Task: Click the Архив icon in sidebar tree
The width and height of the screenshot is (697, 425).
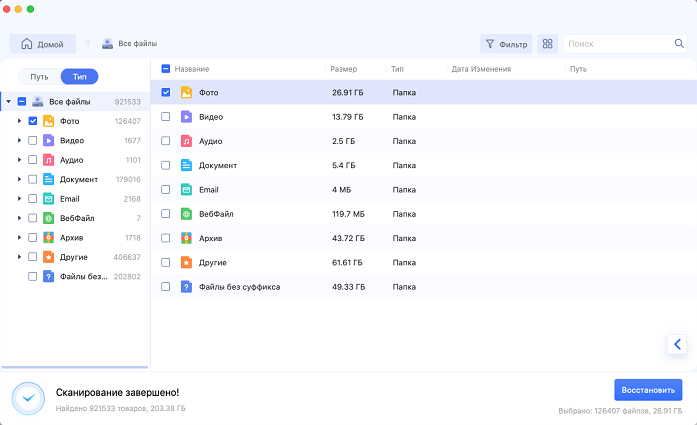Action: (x=48, y=238)
